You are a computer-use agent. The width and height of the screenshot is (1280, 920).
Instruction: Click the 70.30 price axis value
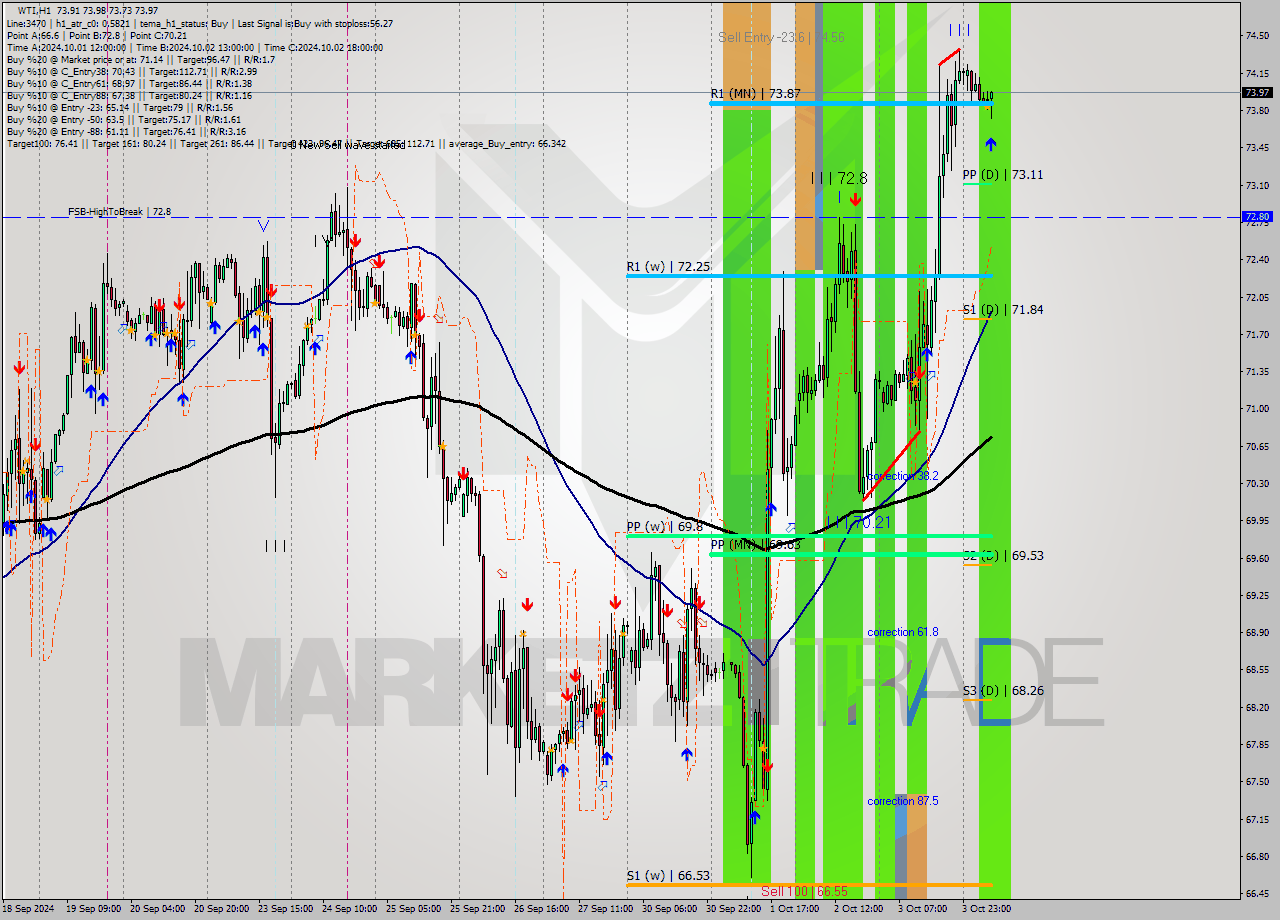1257,484
